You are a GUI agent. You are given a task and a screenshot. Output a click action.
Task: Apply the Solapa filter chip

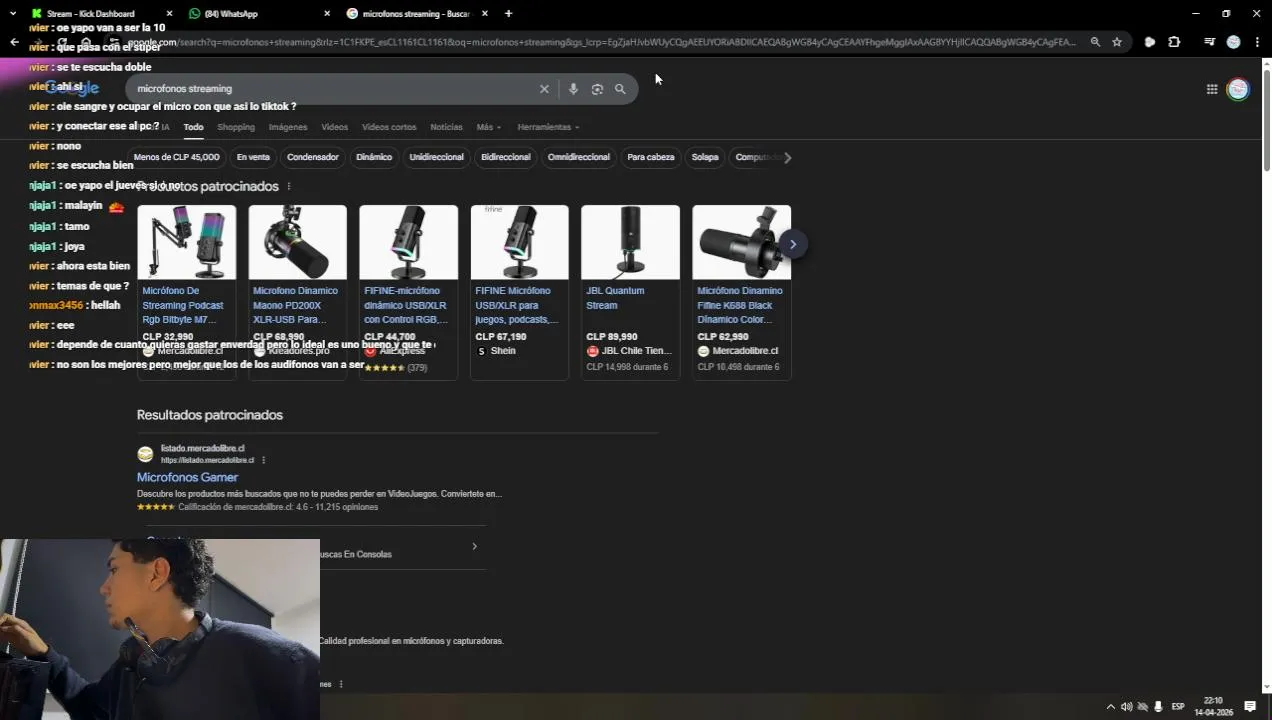tap(705, 157)
